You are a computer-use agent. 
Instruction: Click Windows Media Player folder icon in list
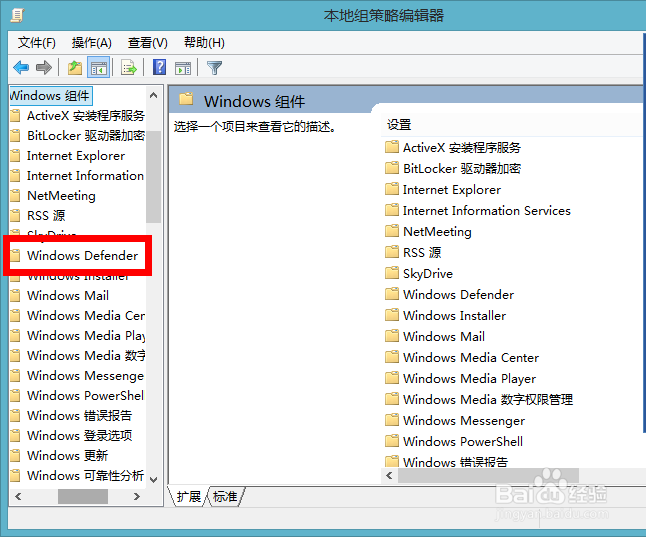(392, 378)
